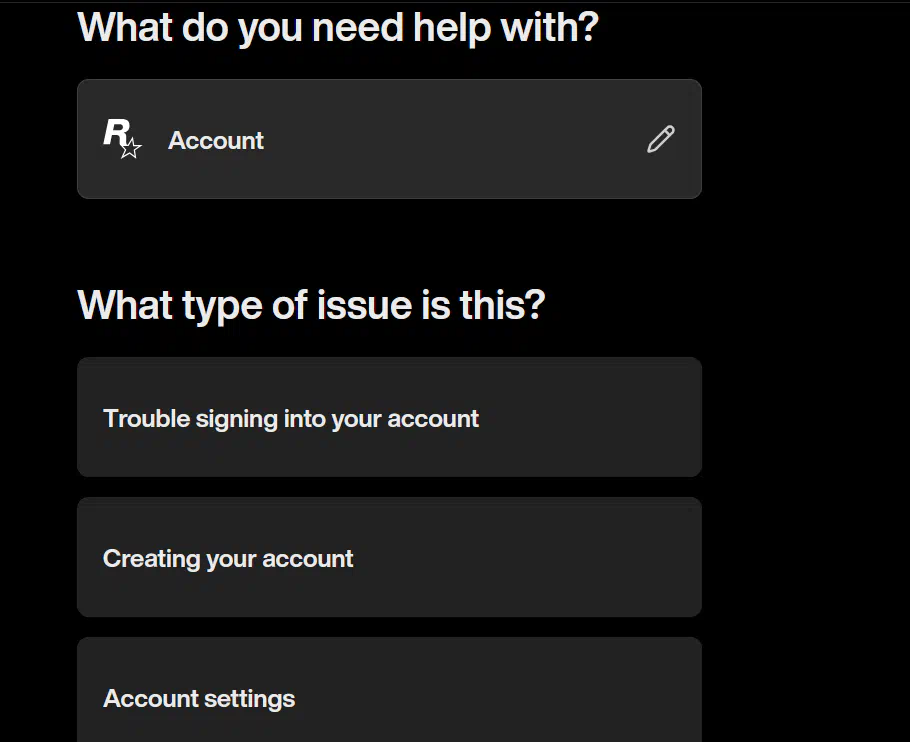Image resolution: width=910 pixels, height=742 pixels.
Task: Click the star of the Rockstar logo
Action: (131, 148)
